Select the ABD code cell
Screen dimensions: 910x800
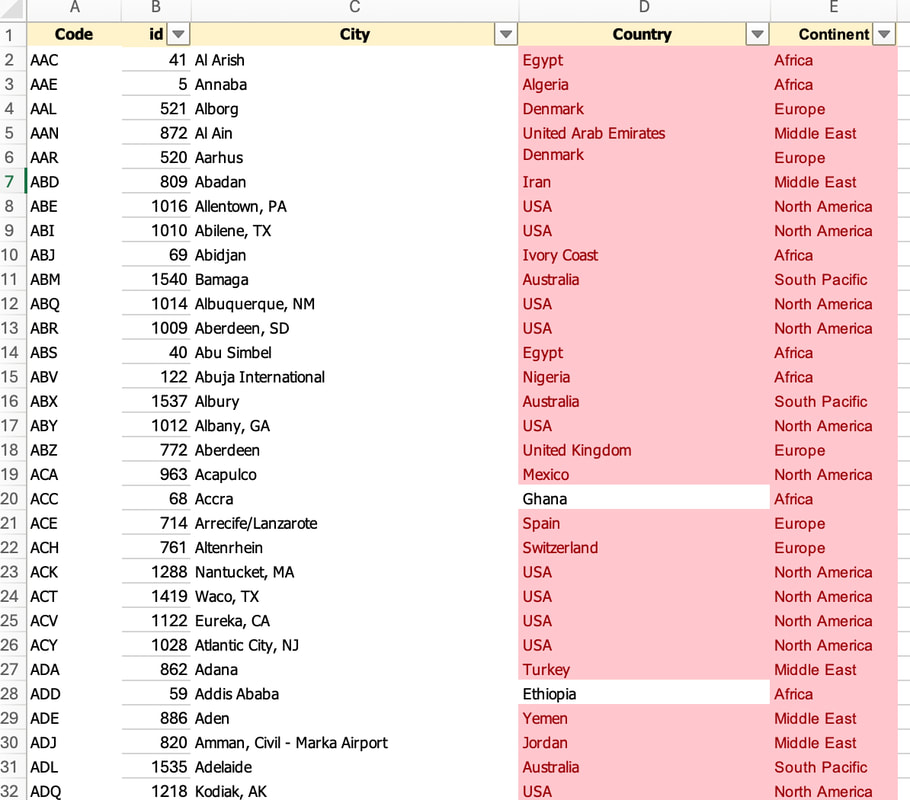(74, 182)
